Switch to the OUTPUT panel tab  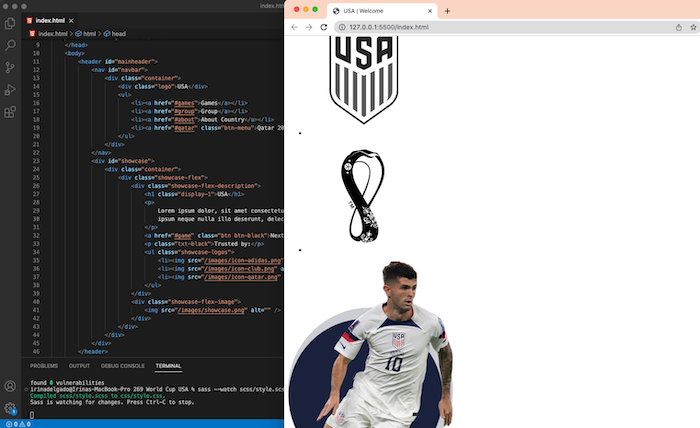[x=79, y=366]
